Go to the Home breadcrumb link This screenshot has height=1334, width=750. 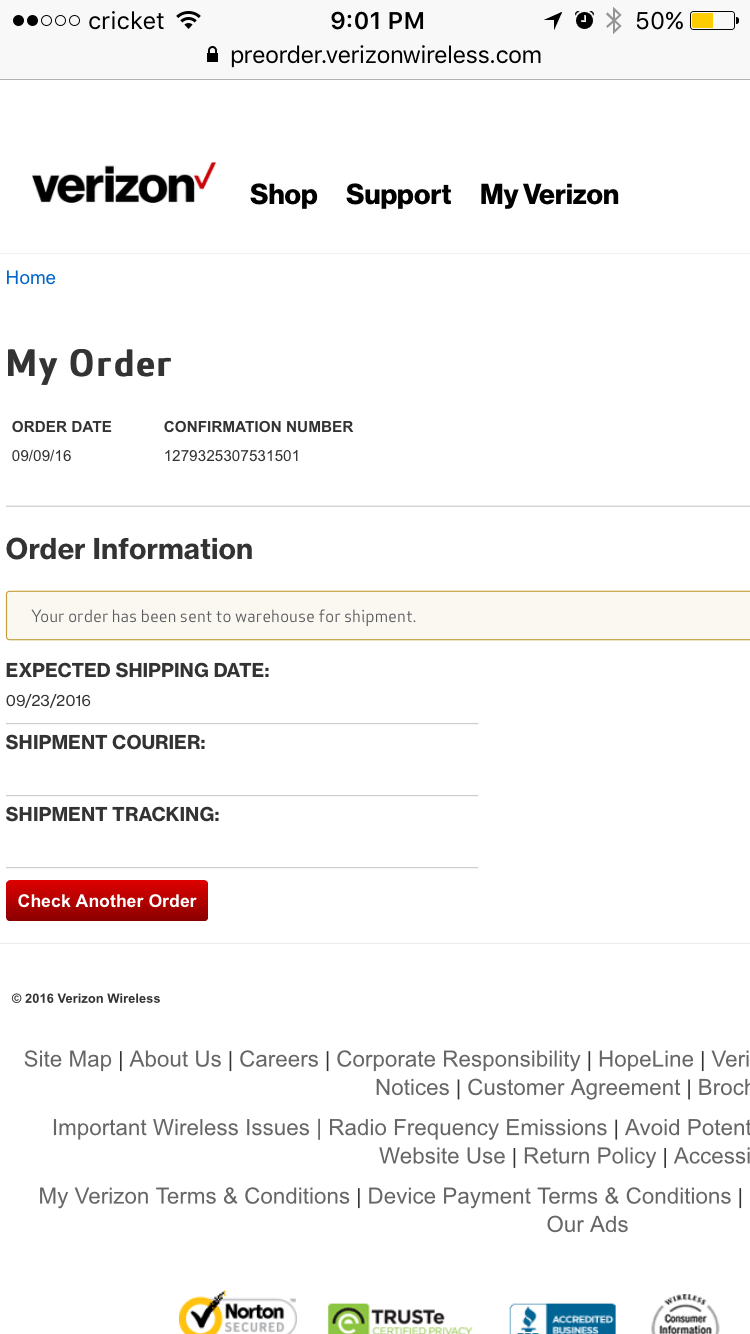point(31,278)
